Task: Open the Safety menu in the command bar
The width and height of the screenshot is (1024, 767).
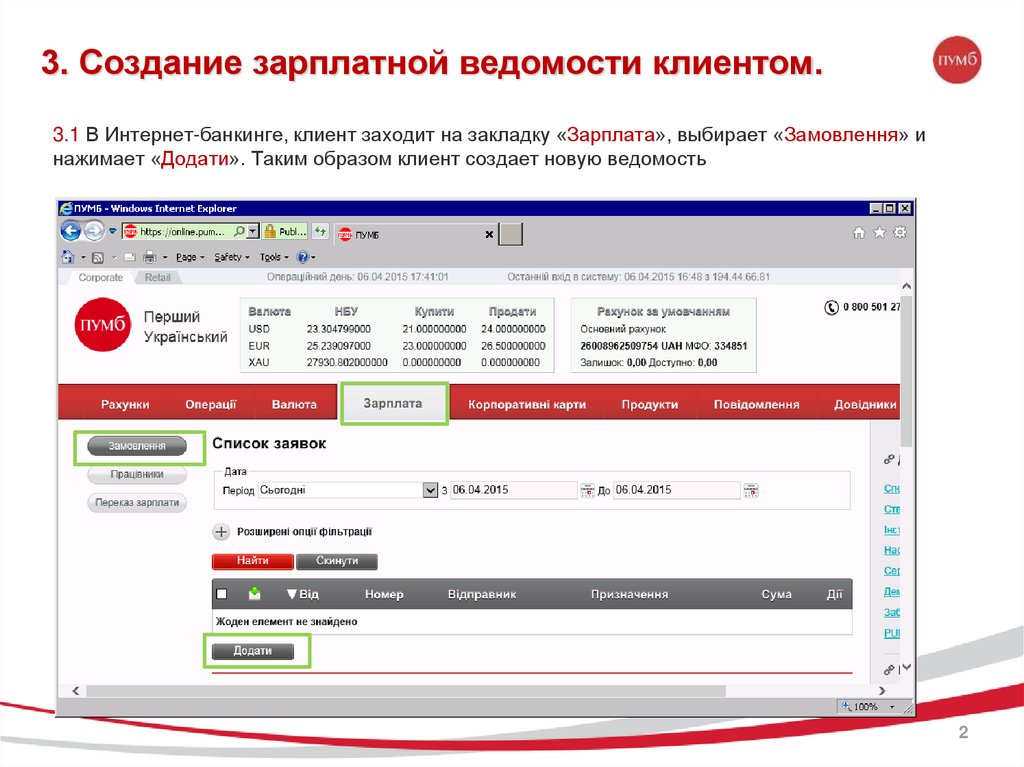Action: point(231,257)
